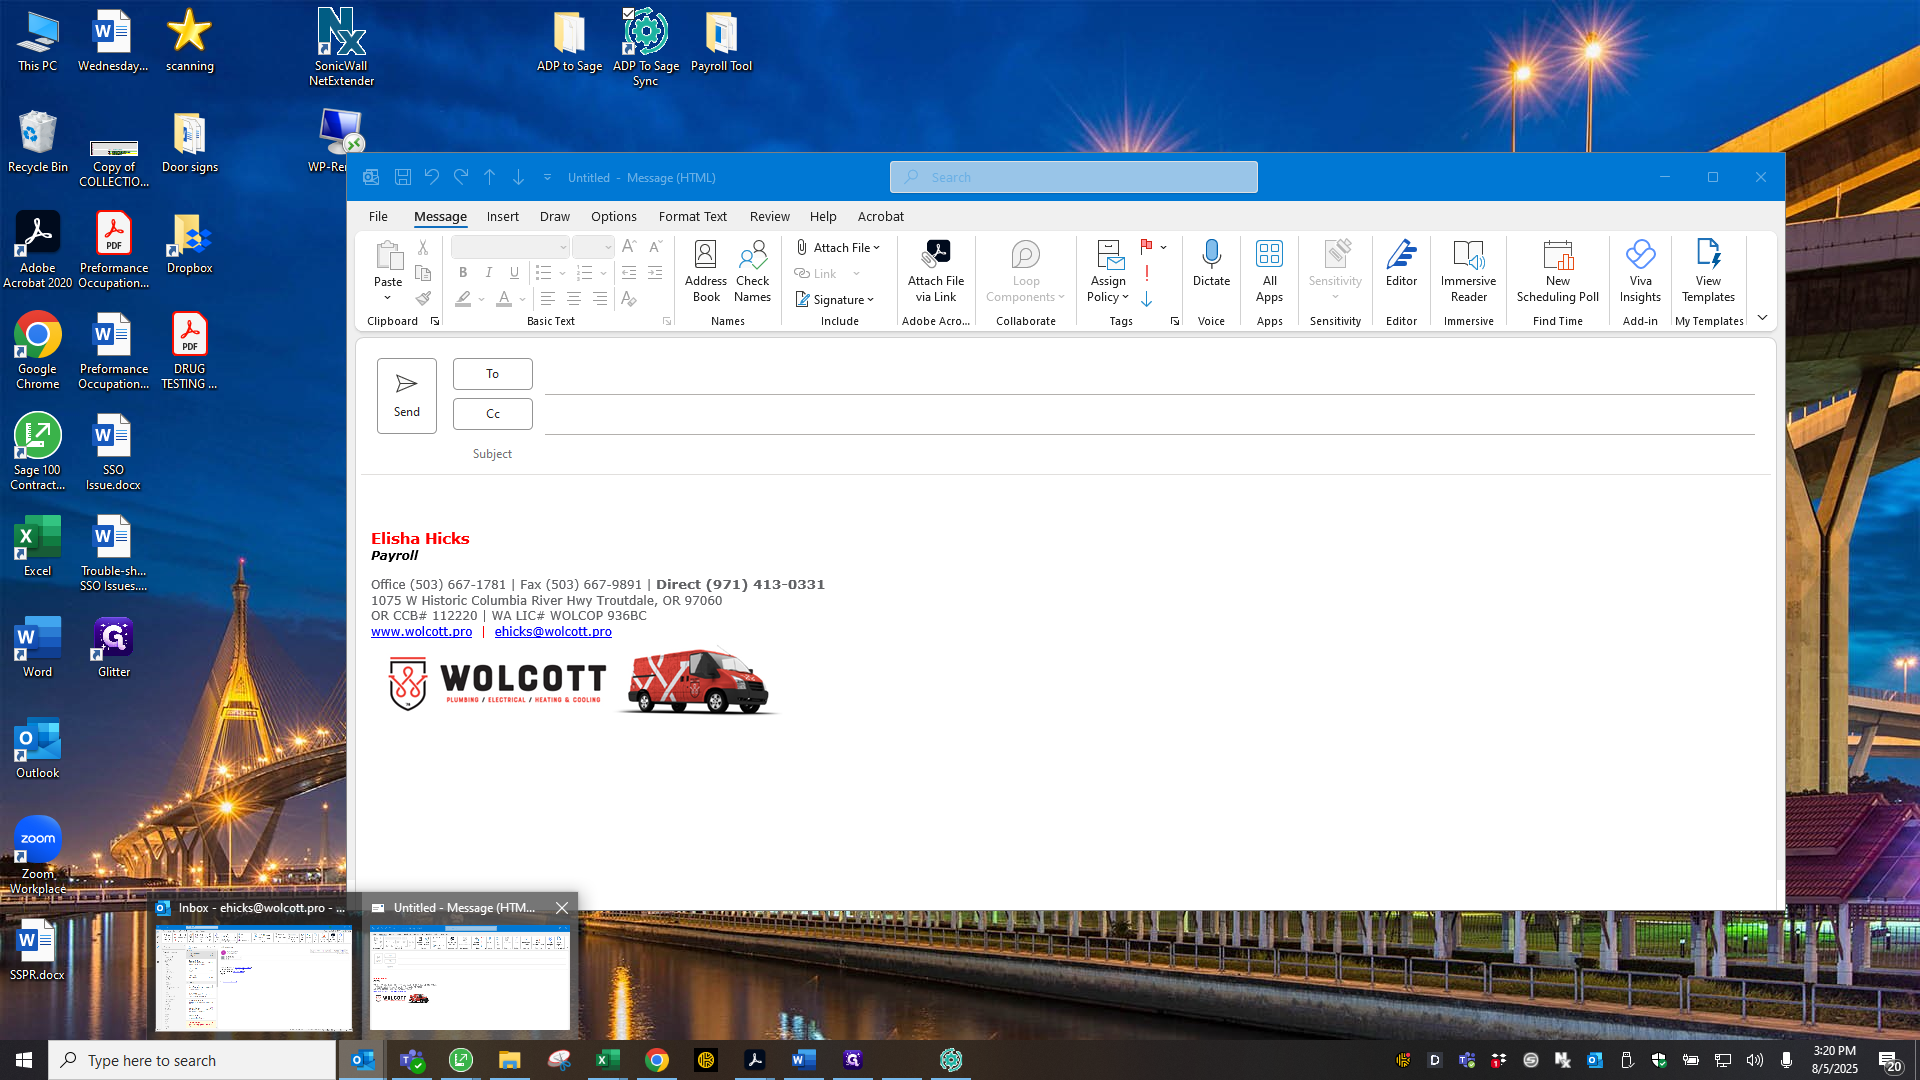Click Clear All Formatting icon

(x=628, y=299)
